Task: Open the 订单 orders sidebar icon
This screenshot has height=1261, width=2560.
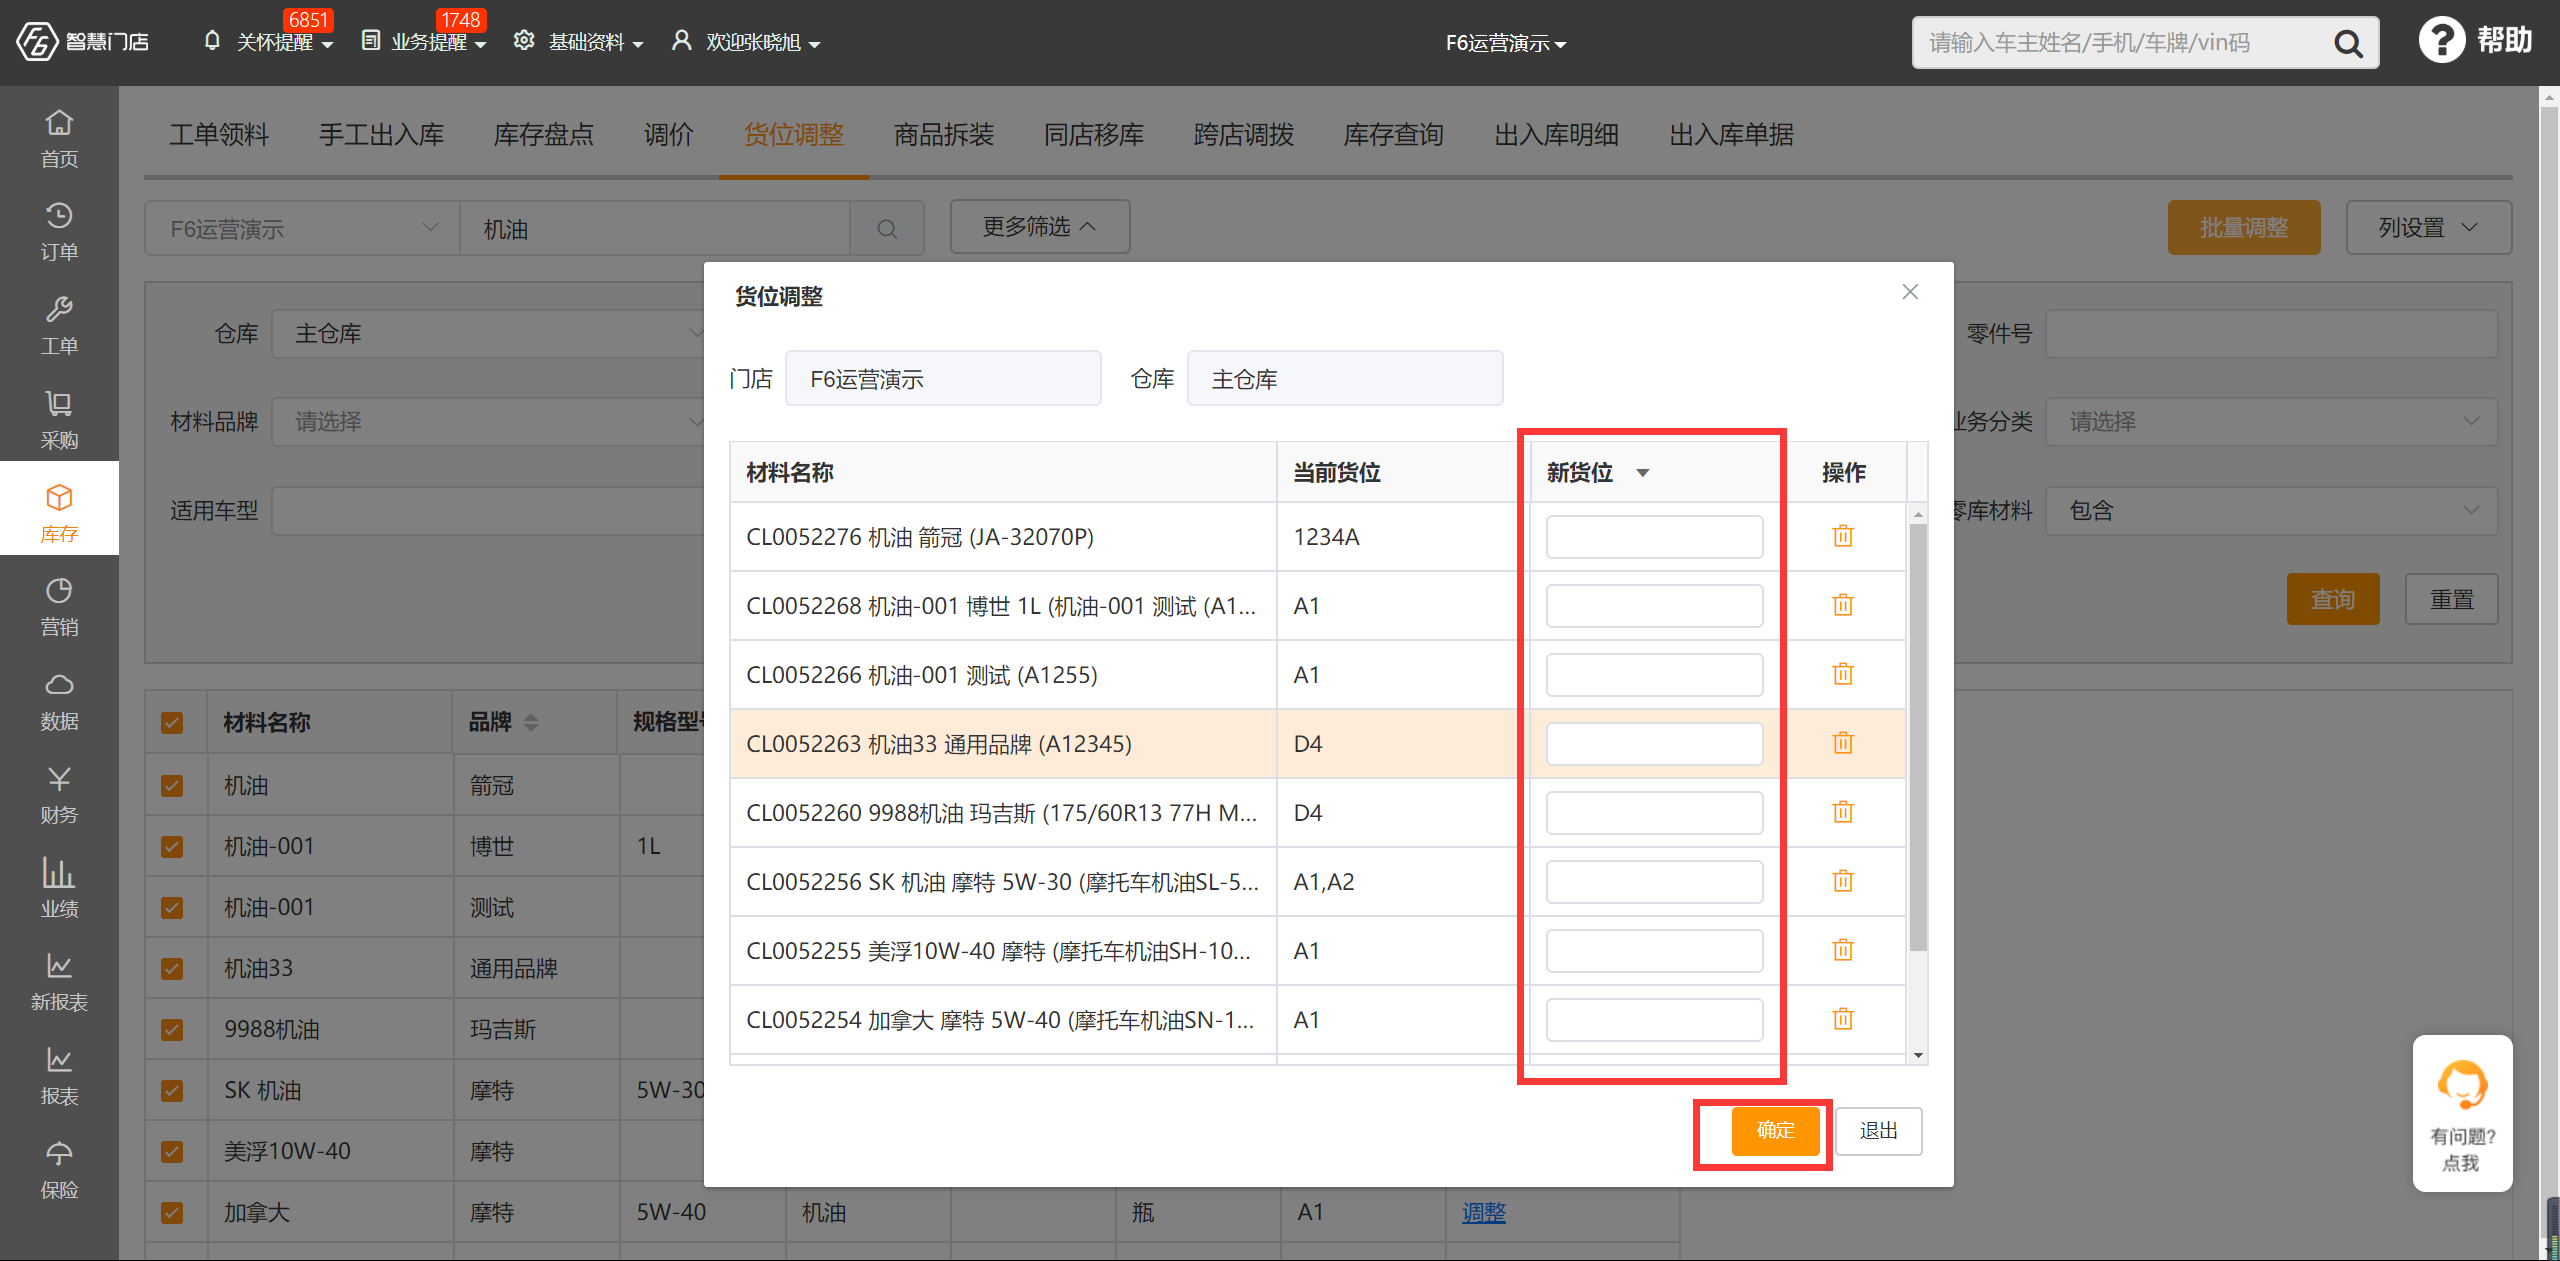Action: coord(59,232)
